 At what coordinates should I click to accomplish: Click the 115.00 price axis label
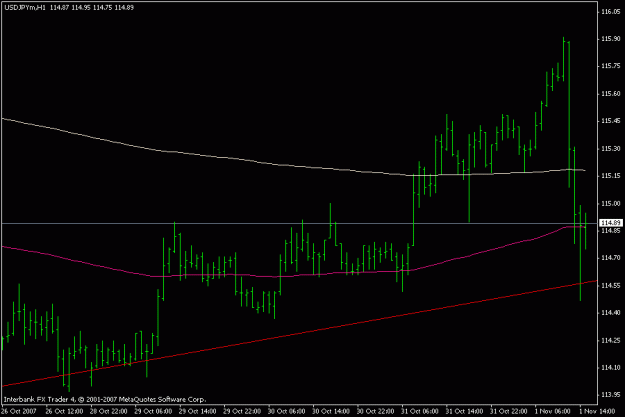point(610,204)
